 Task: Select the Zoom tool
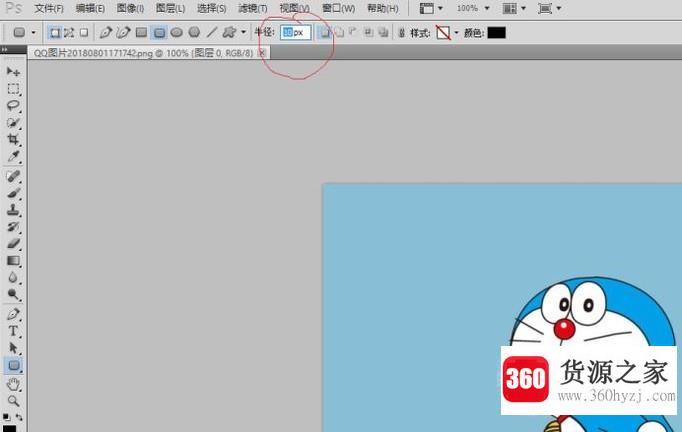13,401
